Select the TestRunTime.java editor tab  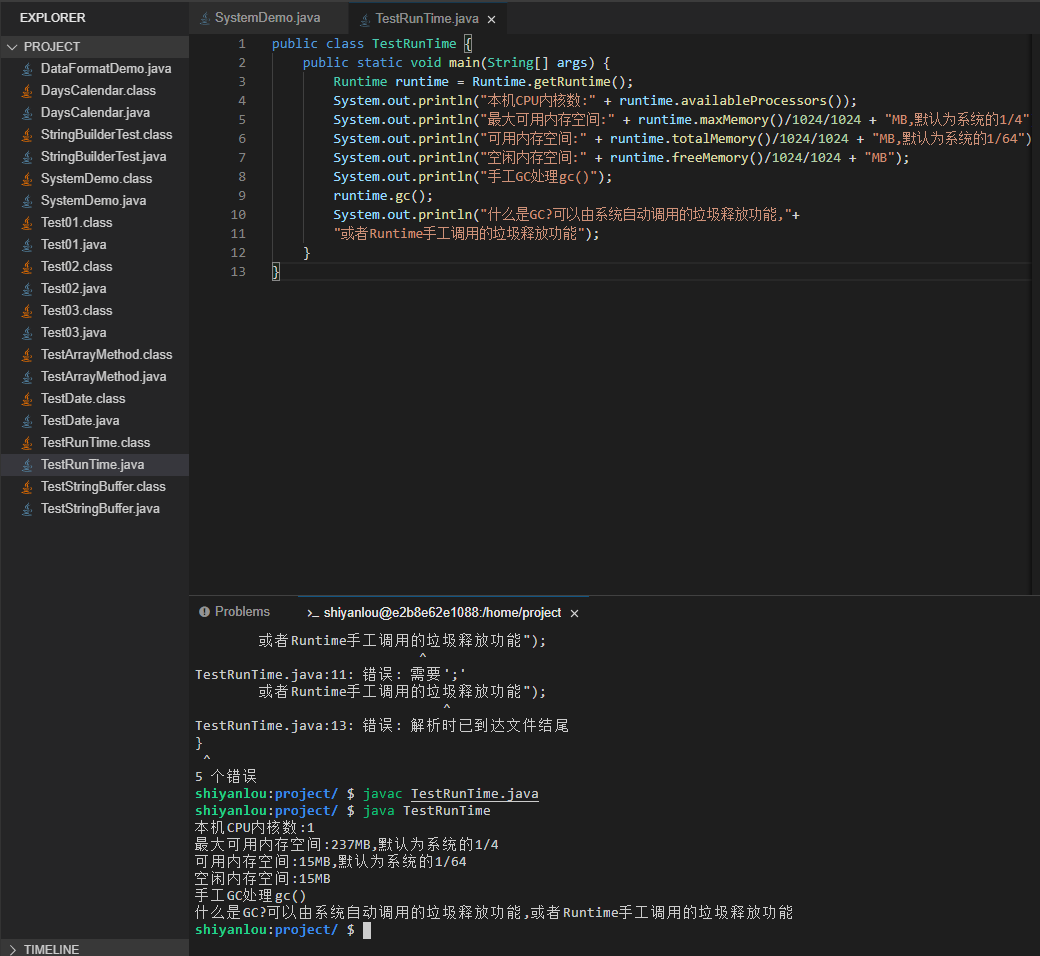click(427, 19)
